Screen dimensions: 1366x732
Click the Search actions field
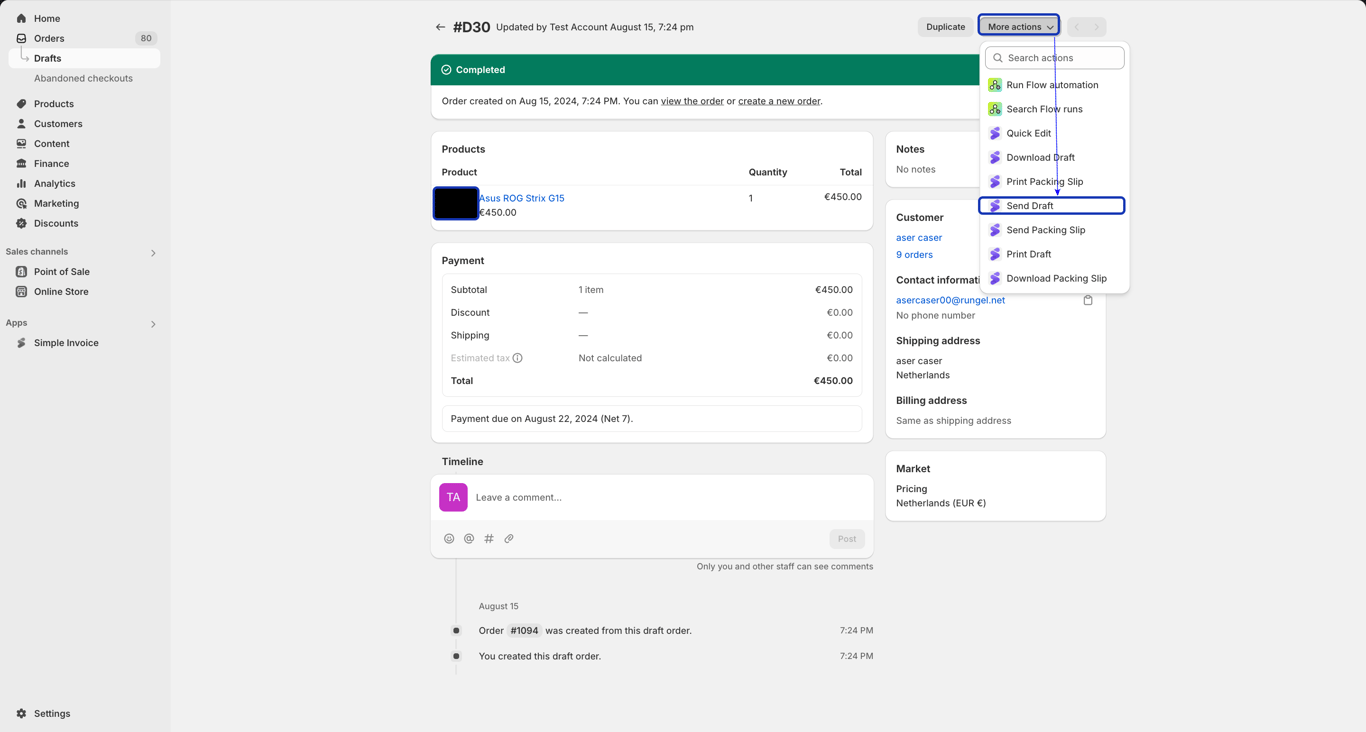coord(1055,58)
